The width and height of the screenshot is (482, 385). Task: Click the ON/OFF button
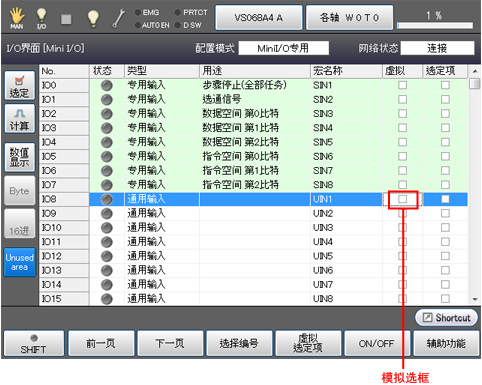(x=377, y=343)
